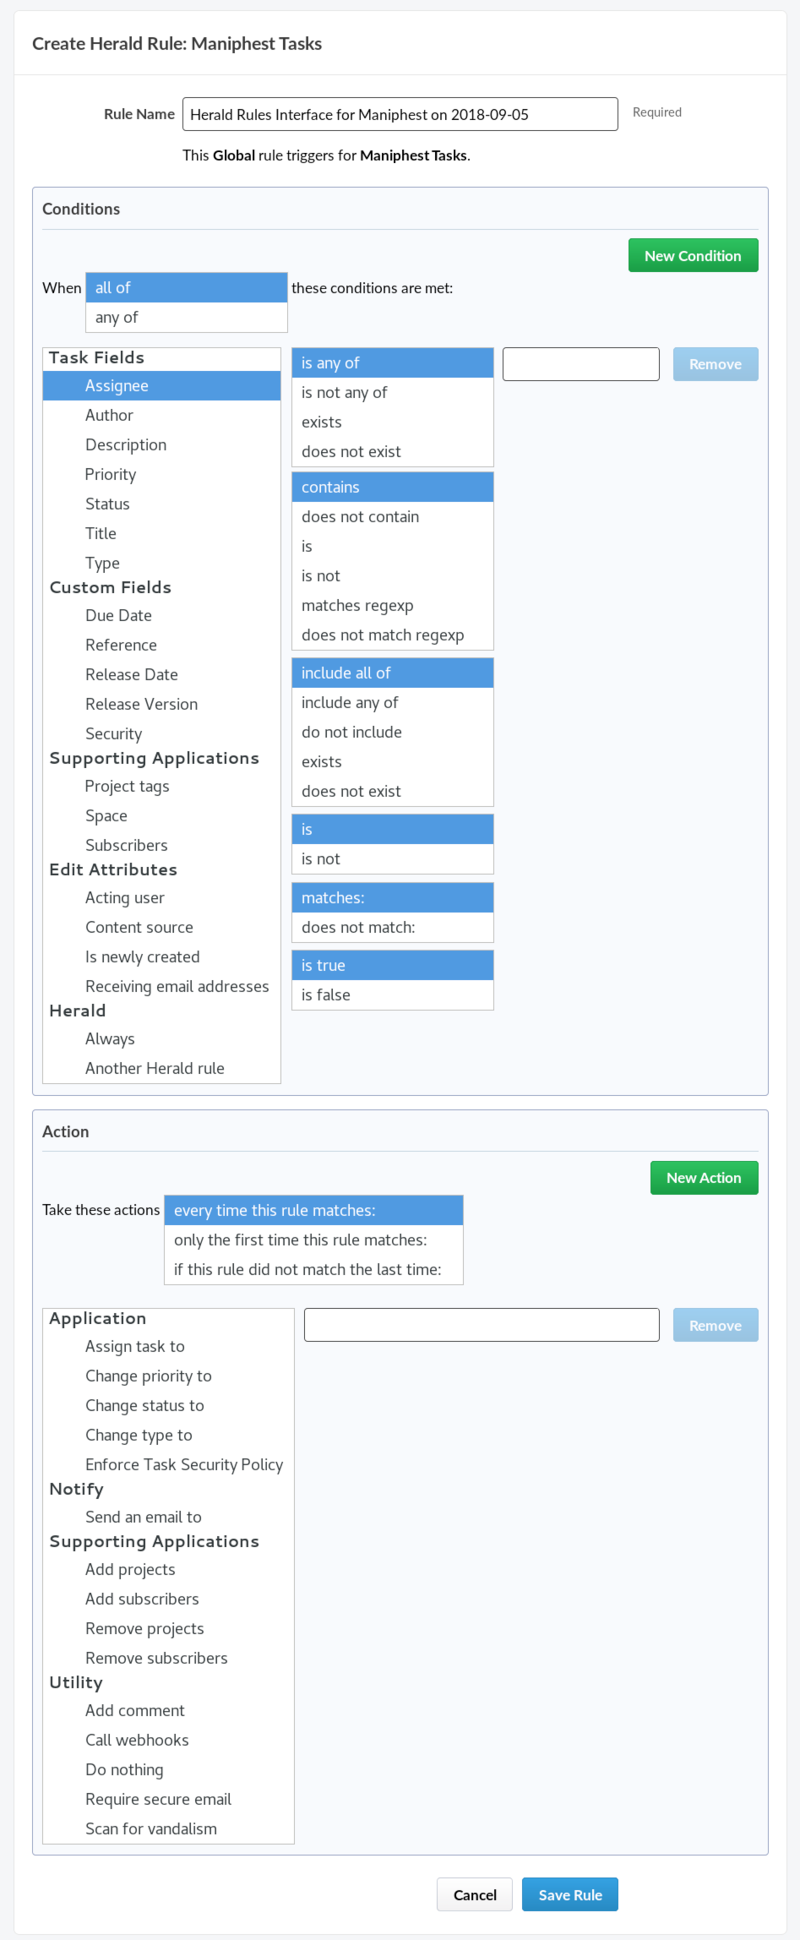Select 'only the first time this rule matches:'
800x1940 pixels.
(314, 1240)
